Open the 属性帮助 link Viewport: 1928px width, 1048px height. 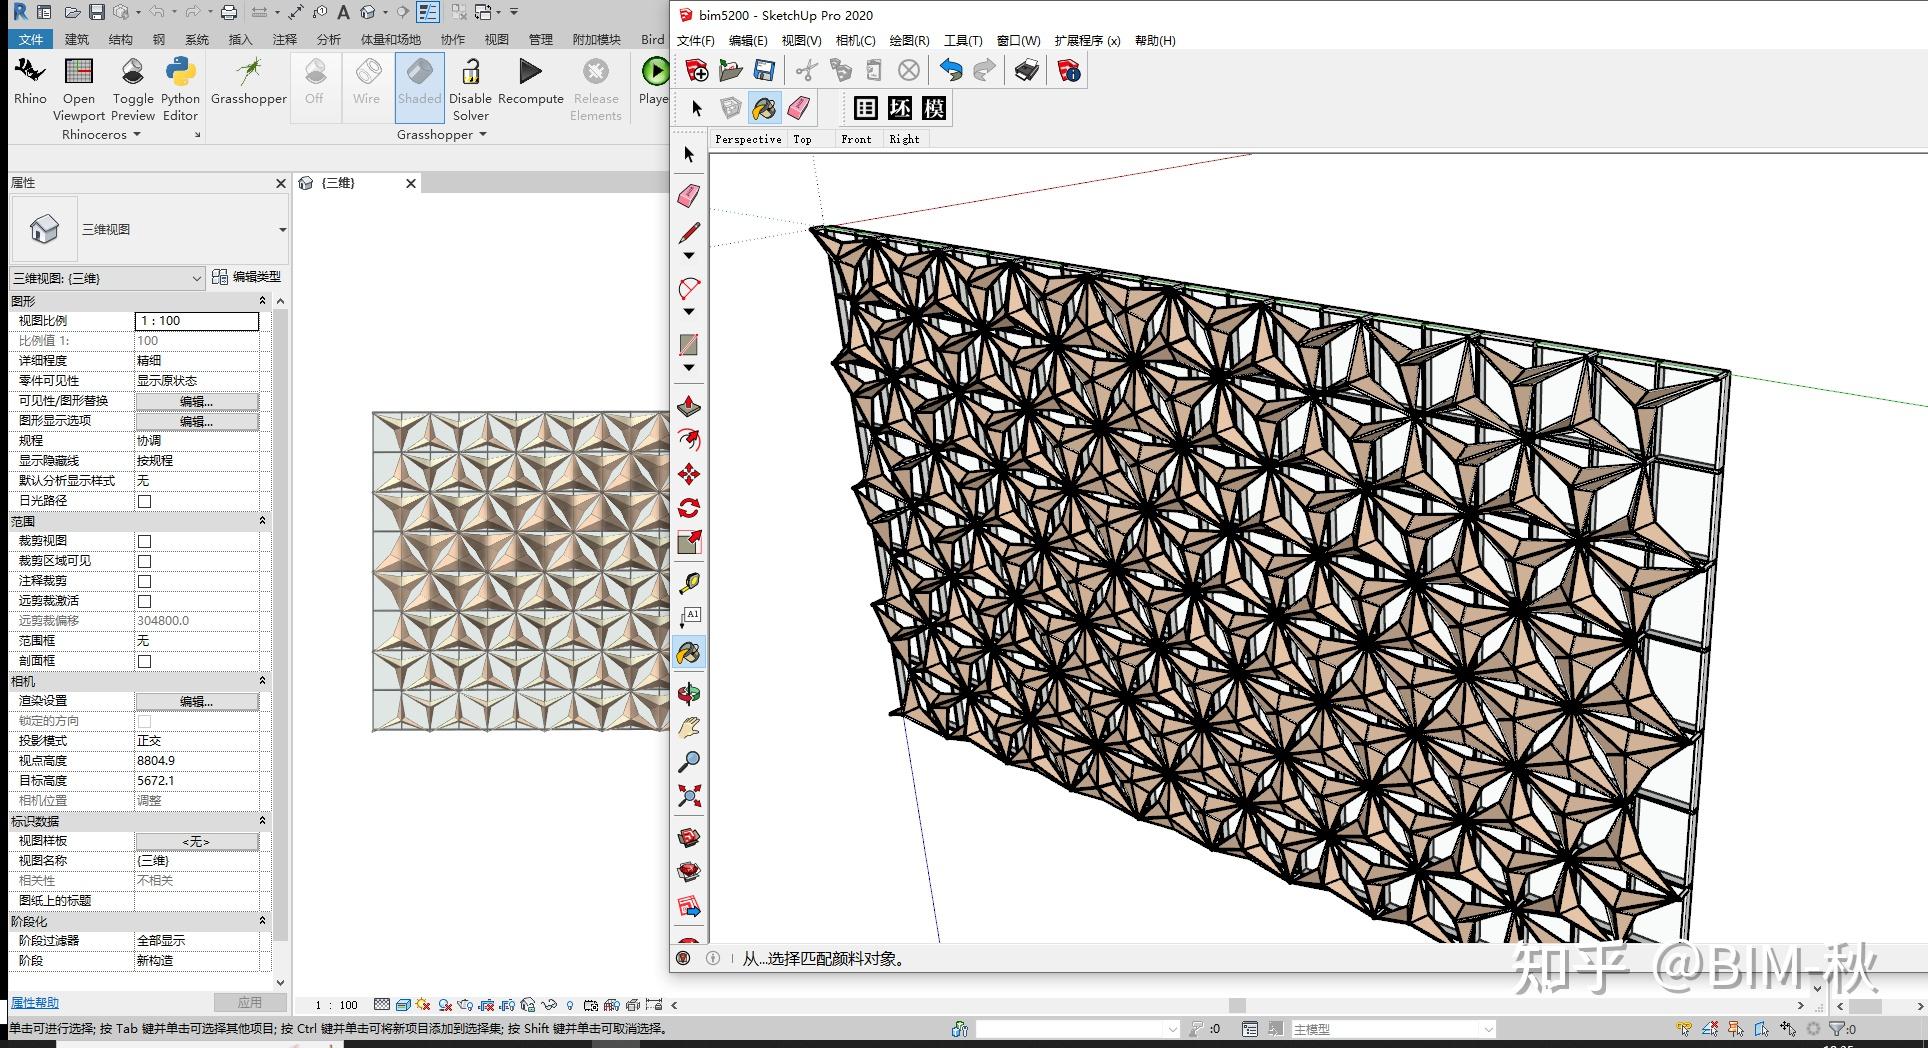coord(35,1002)
